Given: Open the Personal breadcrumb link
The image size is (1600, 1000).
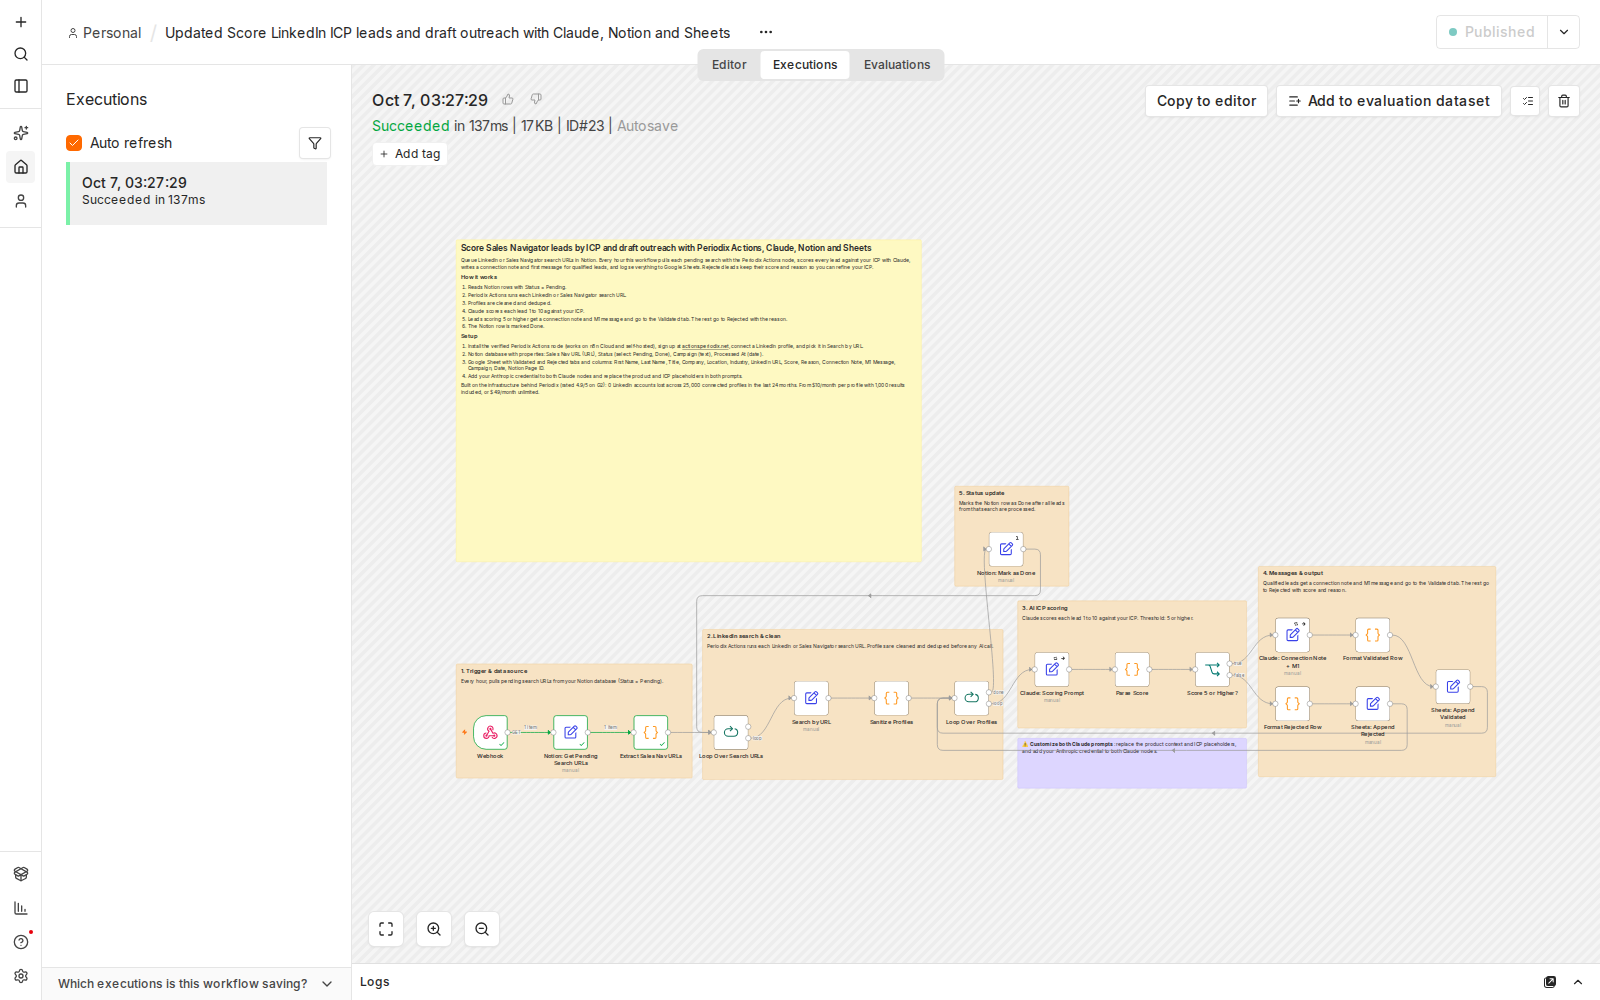Looking at the screenshot, I should click(104, 33).
